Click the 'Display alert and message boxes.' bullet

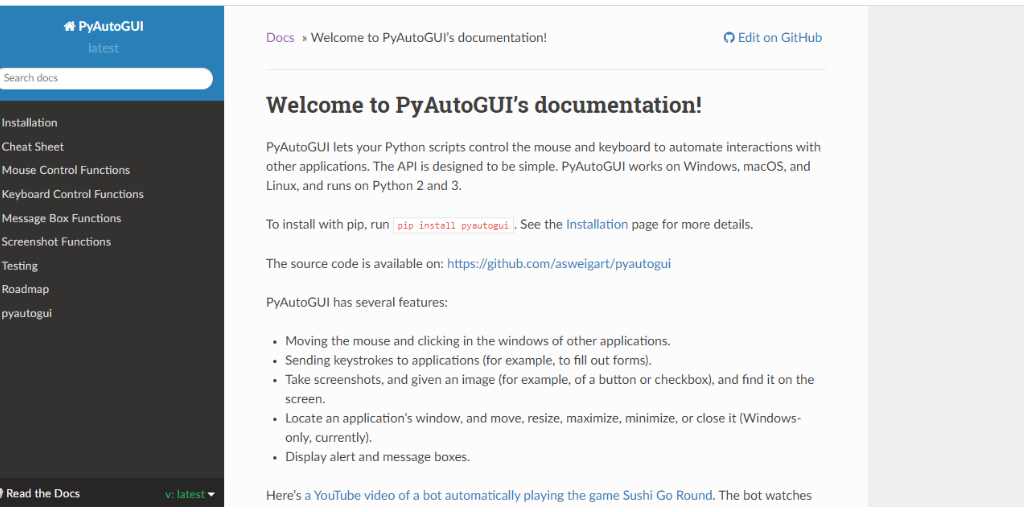(377, 457)
